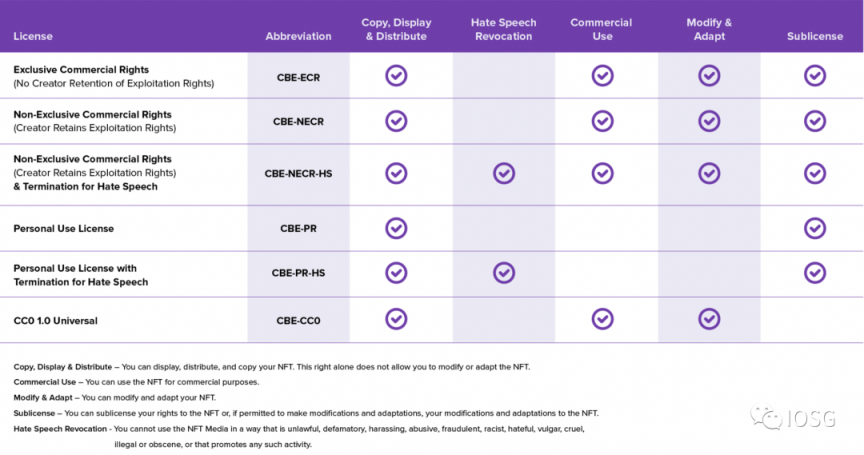
Task: Click the CBE-PR Sublicense checkmark
Action: coord(815,228)
